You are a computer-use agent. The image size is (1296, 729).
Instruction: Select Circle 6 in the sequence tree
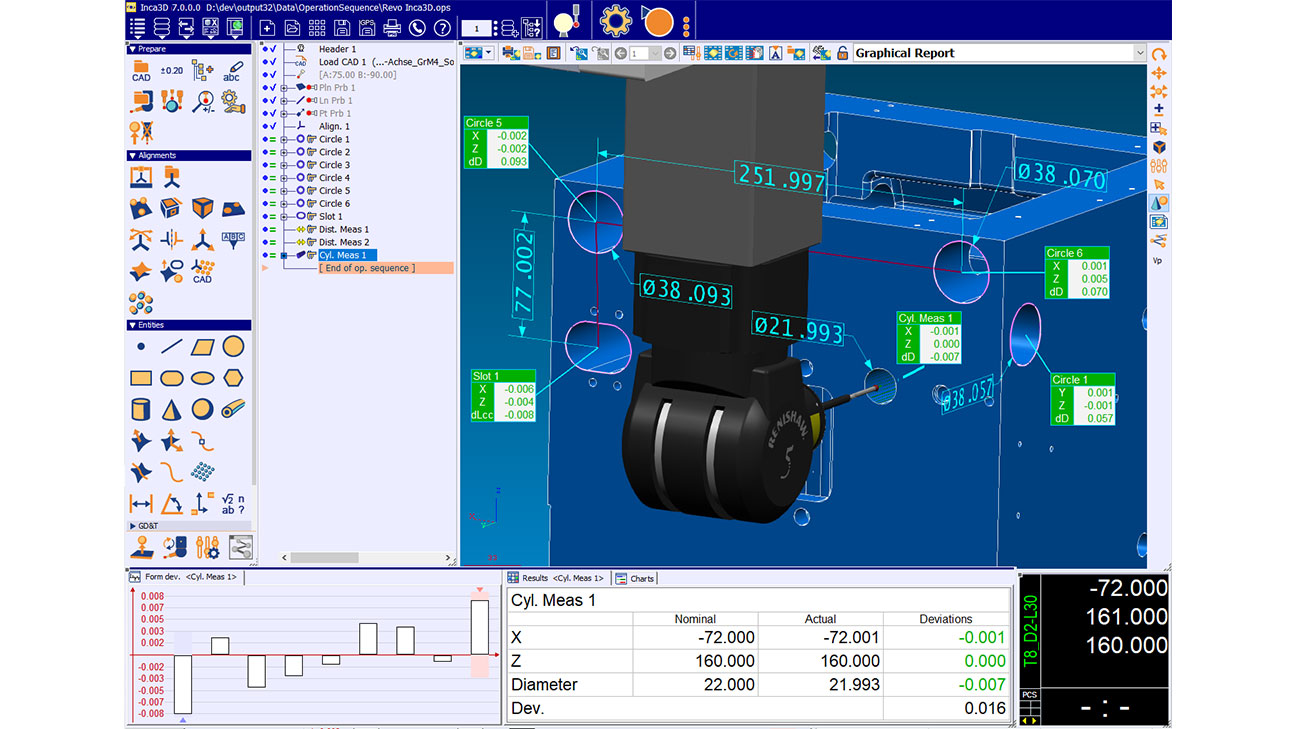334,204
